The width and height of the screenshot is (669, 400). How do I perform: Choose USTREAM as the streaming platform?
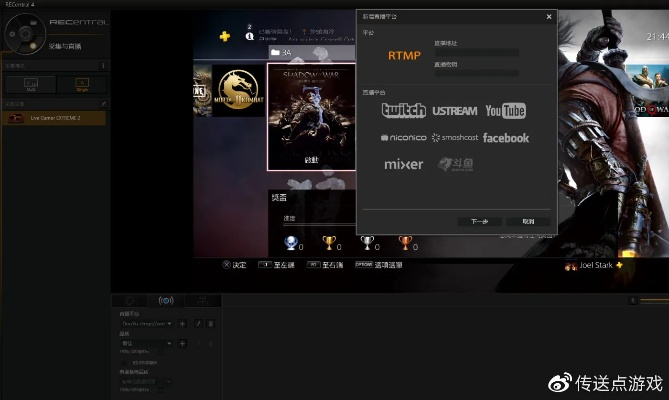point(455,110)
